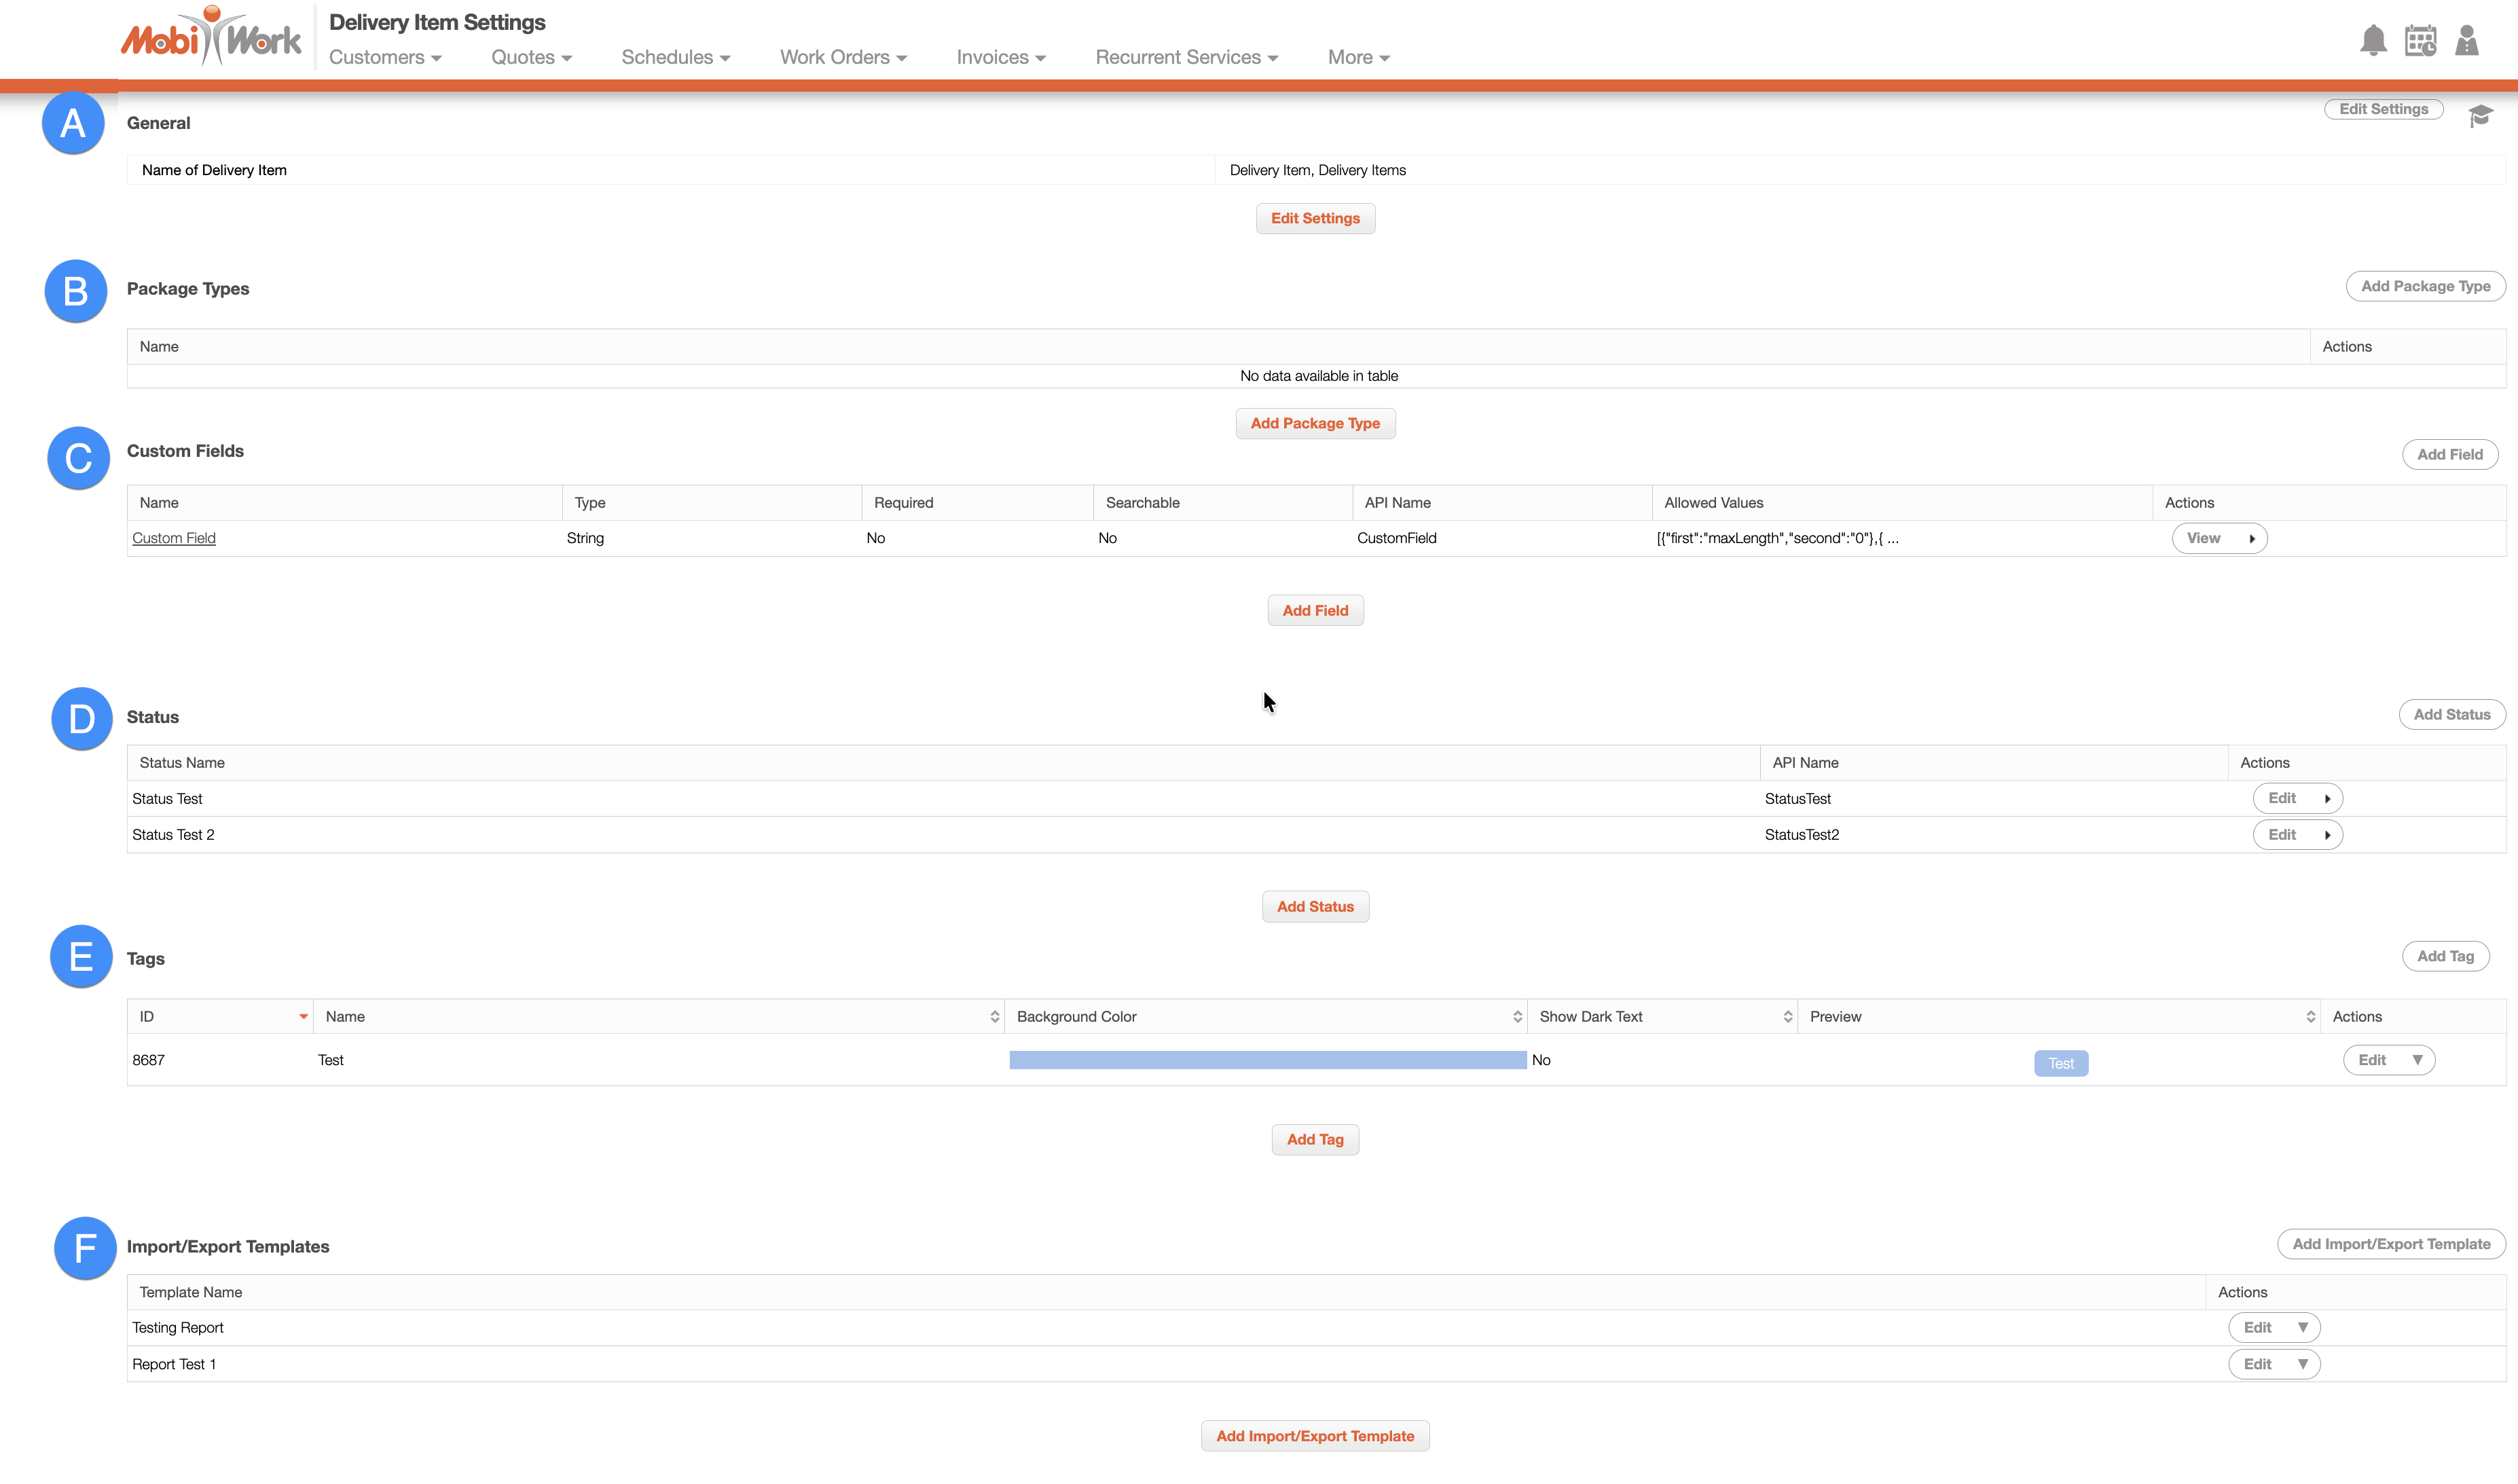Click the blue background color bar for Test tag

point(1267,1060)
